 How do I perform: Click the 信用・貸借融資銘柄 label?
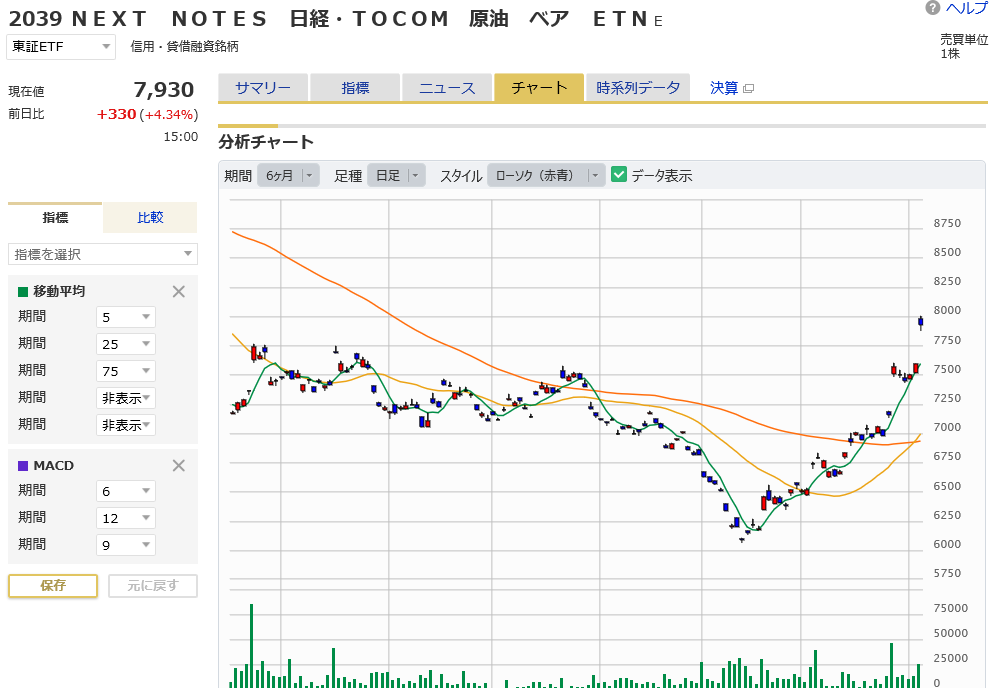(185, 47)
